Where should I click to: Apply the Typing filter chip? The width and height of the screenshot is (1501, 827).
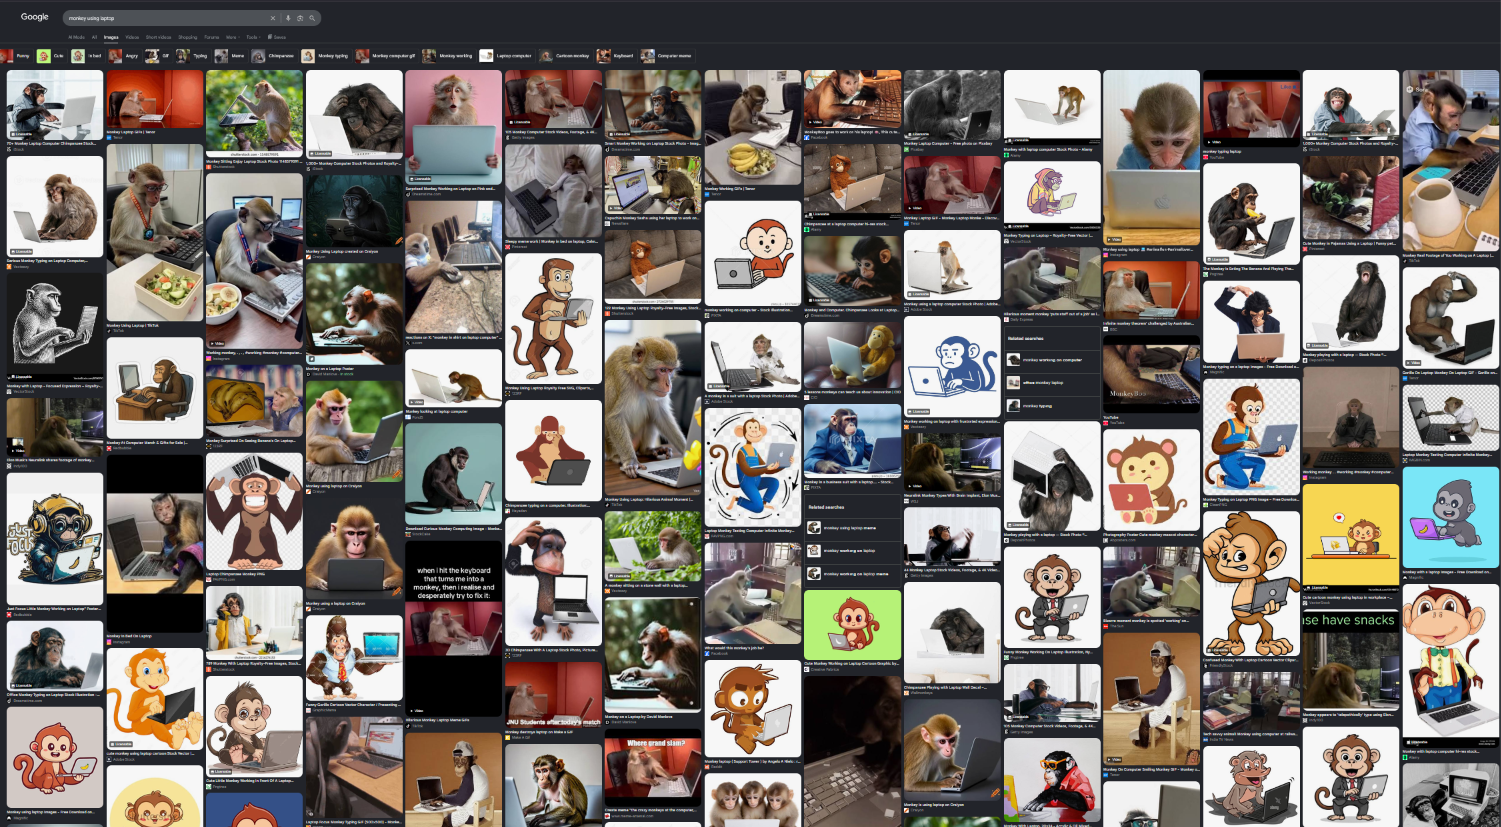(193, 56)
